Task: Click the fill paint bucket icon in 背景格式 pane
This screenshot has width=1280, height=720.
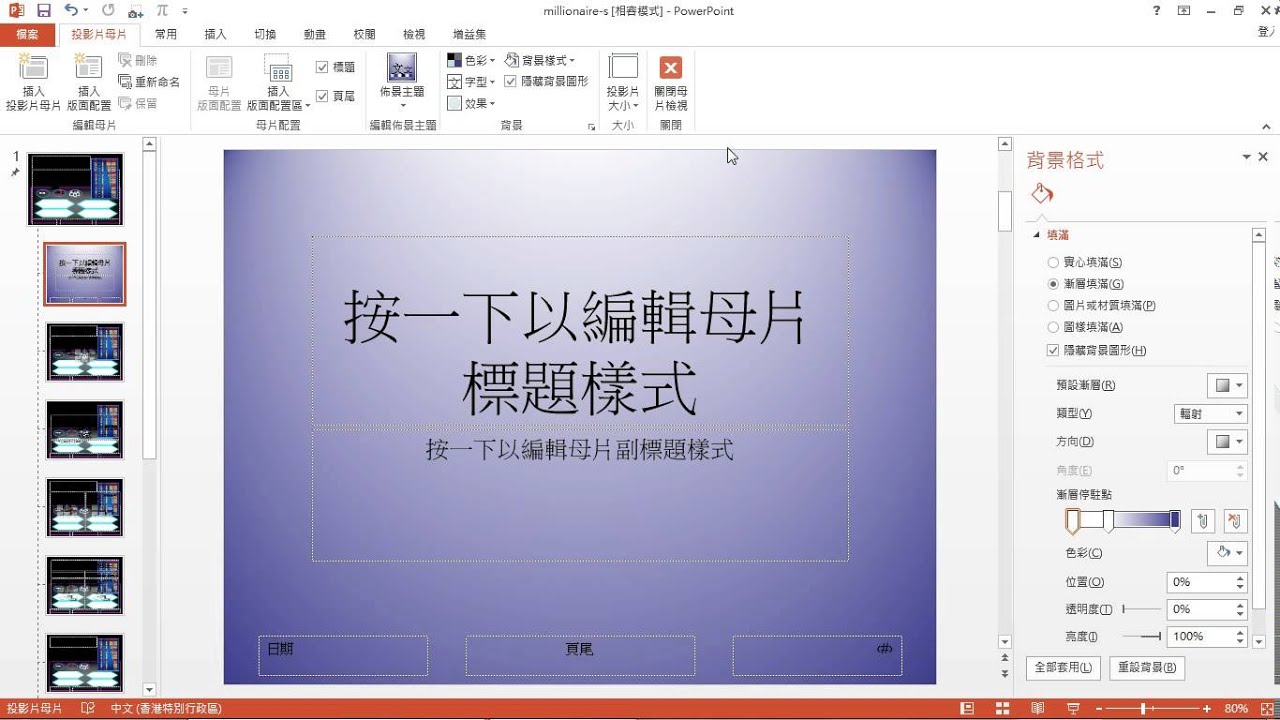Action: pos(1042,194)
